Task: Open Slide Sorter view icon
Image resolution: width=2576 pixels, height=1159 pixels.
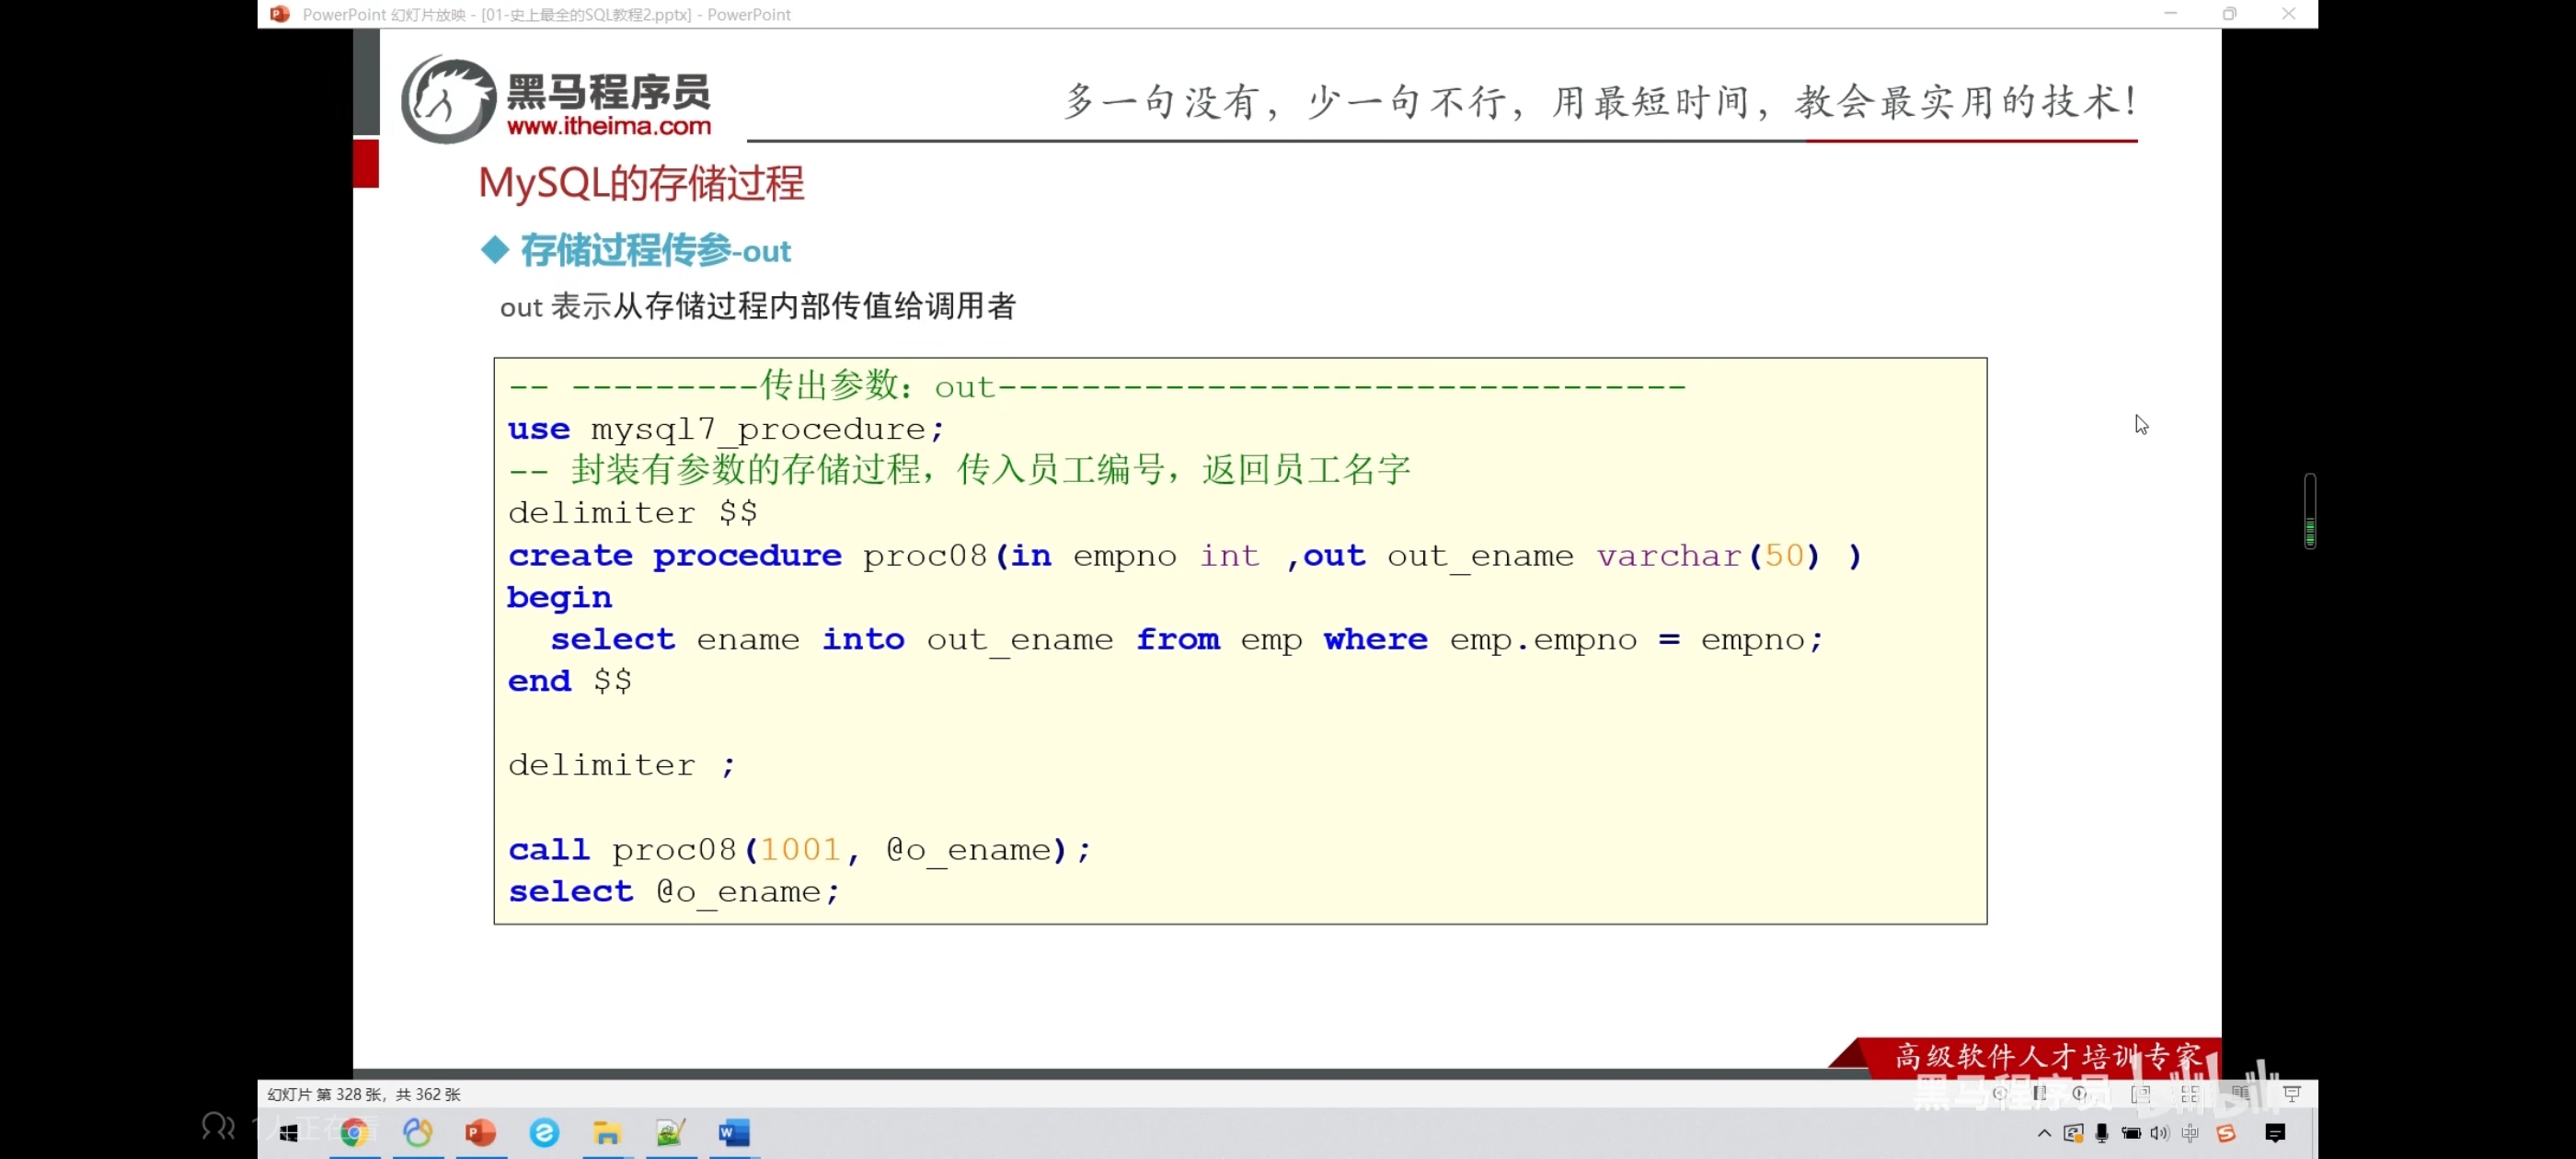Action: click(x=2190, y=1094)
